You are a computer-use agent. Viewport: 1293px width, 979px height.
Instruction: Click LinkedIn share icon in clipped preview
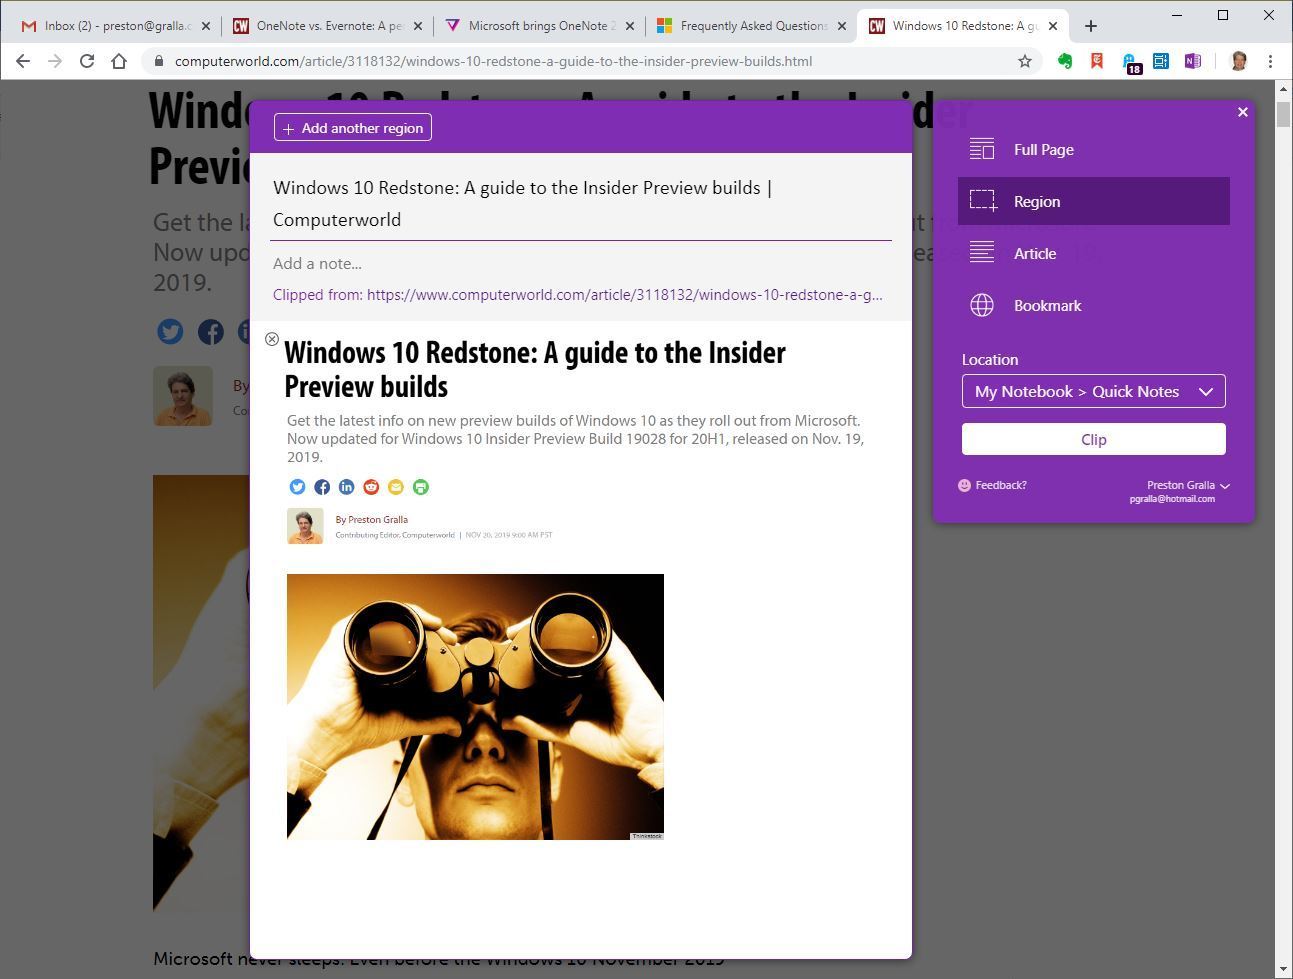point(346,487)
